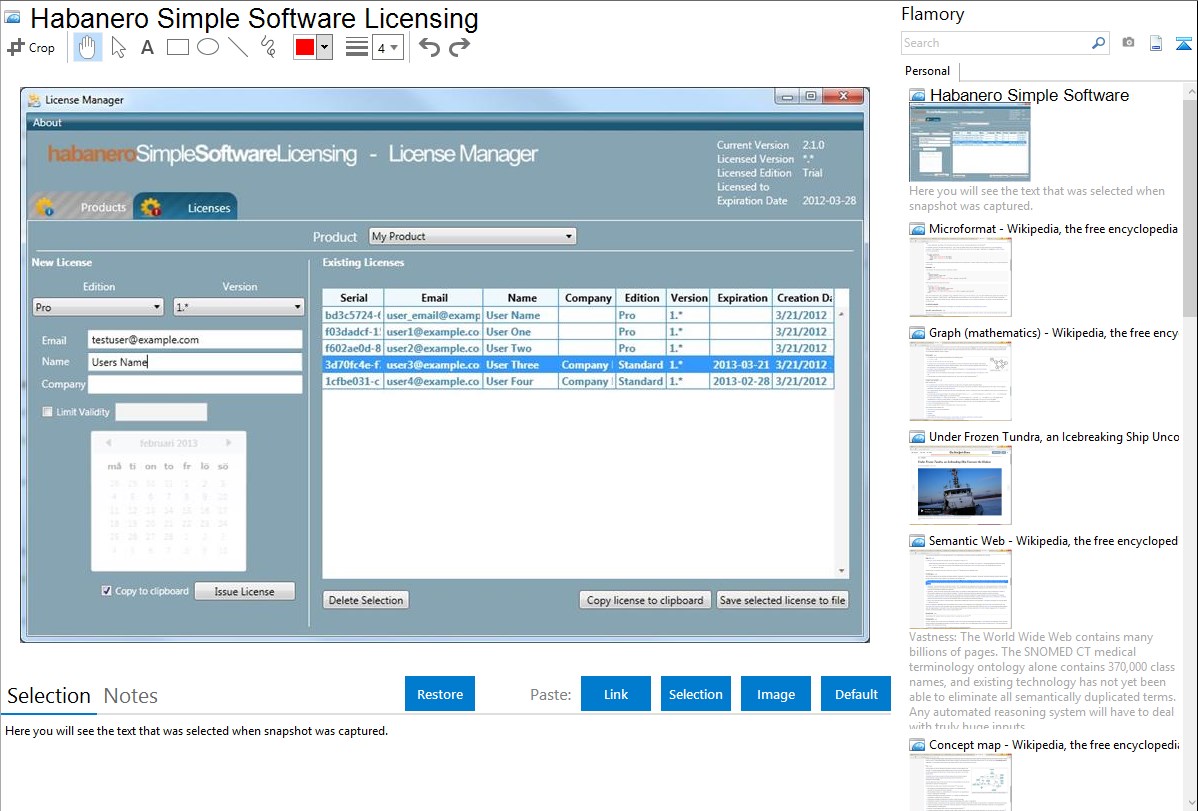Select the user4@example.com license row

[578, 381]
